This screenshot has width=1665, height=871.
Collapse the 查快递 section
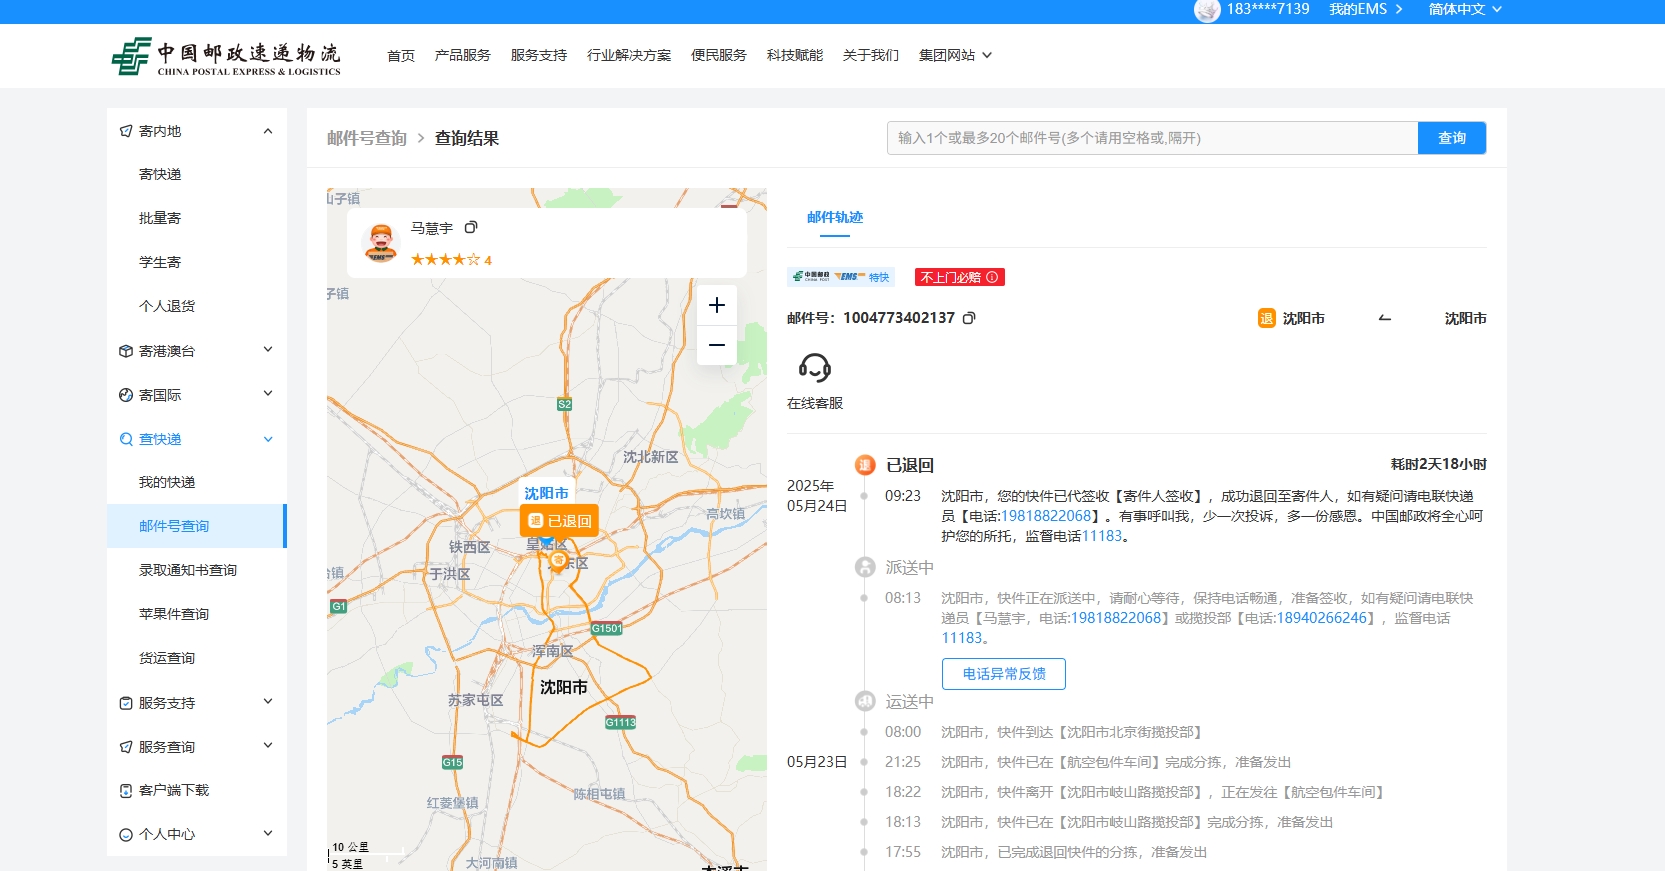pyautogui.click(x=268, y=439)
